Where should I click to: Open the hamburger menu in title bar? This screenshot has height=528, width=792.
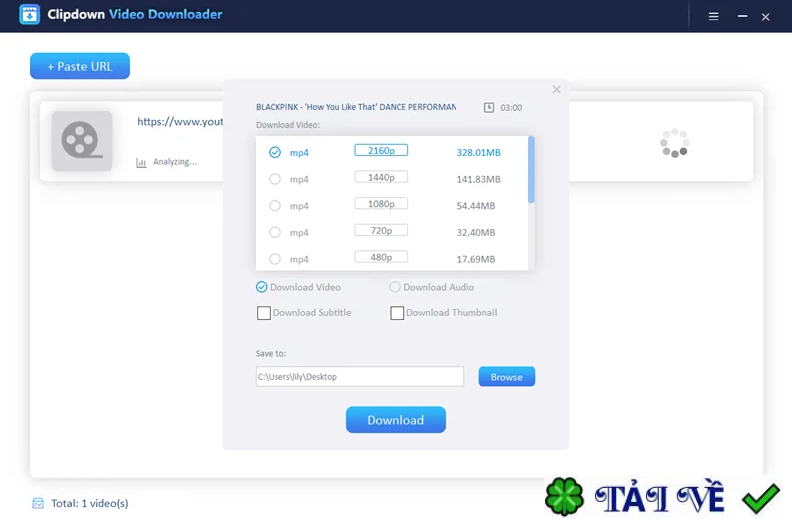713,17
